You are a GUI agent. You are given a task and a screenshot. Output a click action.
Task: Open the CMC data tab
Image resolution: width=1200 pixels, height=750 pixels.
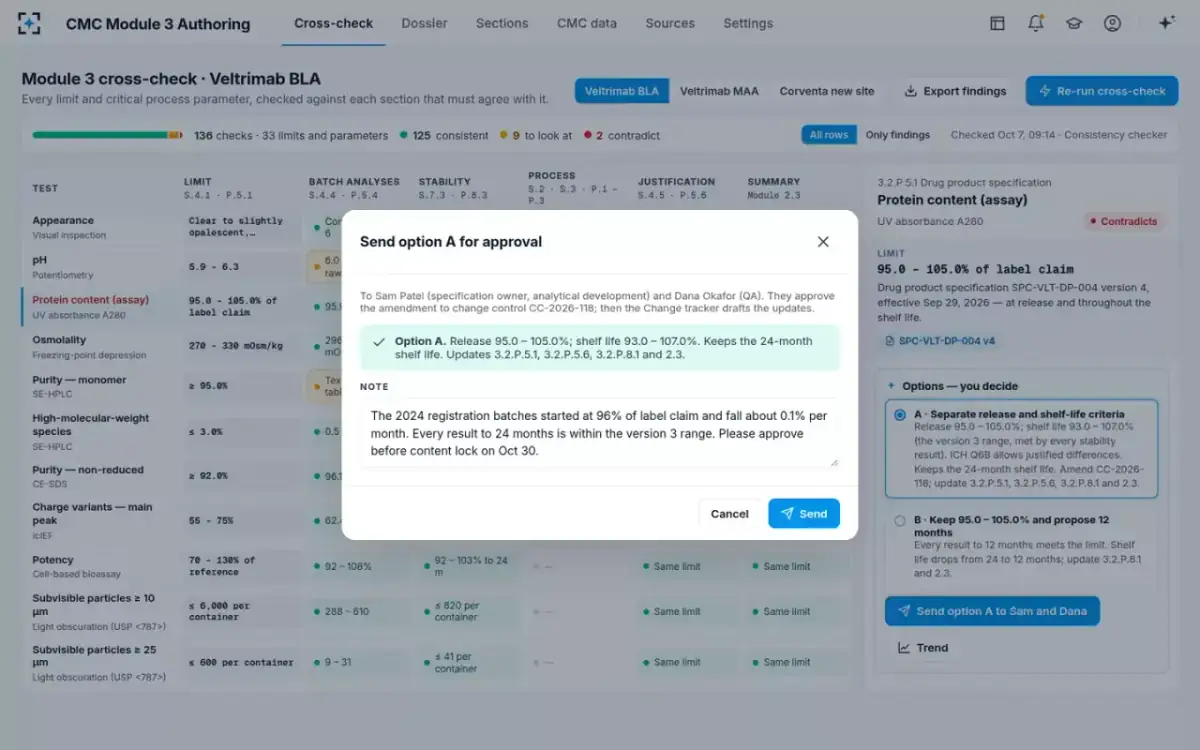[587, 23]
